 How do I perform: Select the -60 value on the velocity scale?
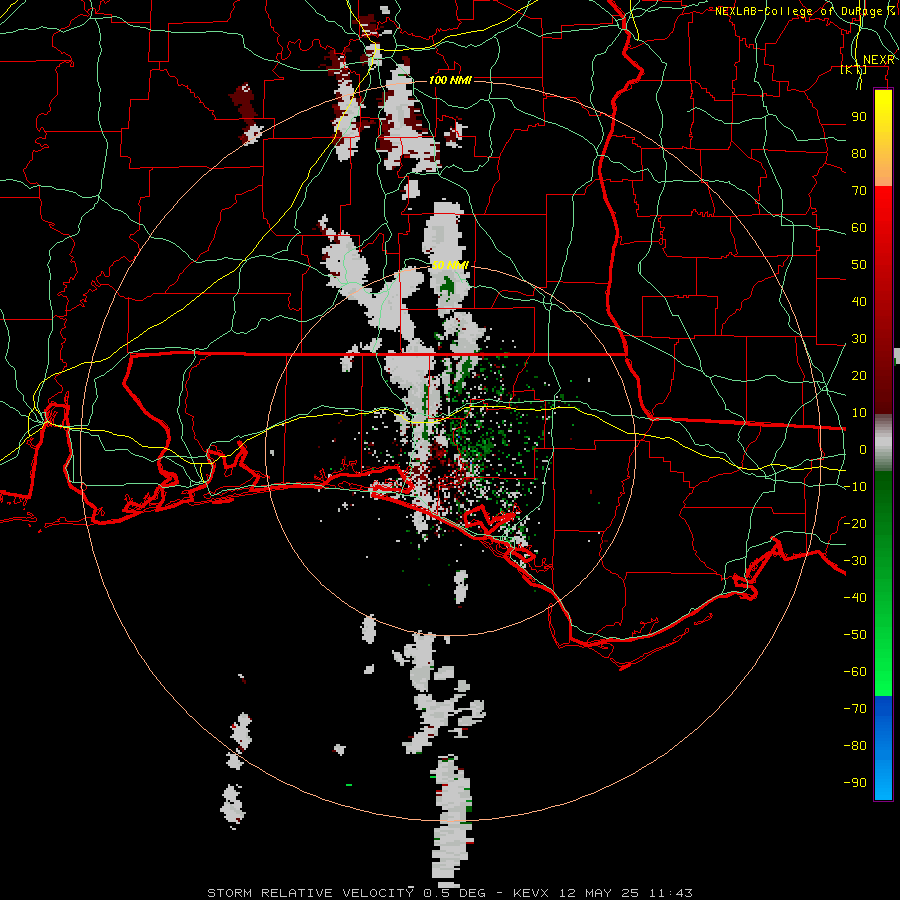(x=855, y=672)
